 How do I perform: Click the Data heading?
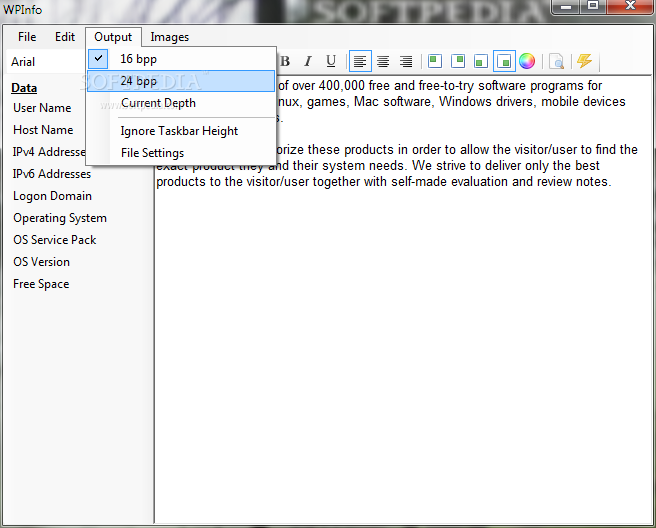(24, 88)
